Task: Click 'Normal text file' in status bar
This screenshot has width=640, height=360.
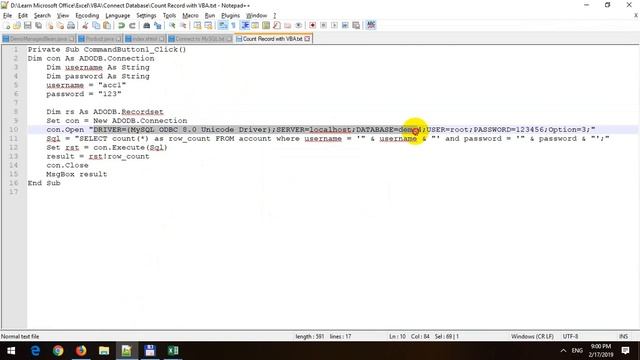Action: (20, 336)
